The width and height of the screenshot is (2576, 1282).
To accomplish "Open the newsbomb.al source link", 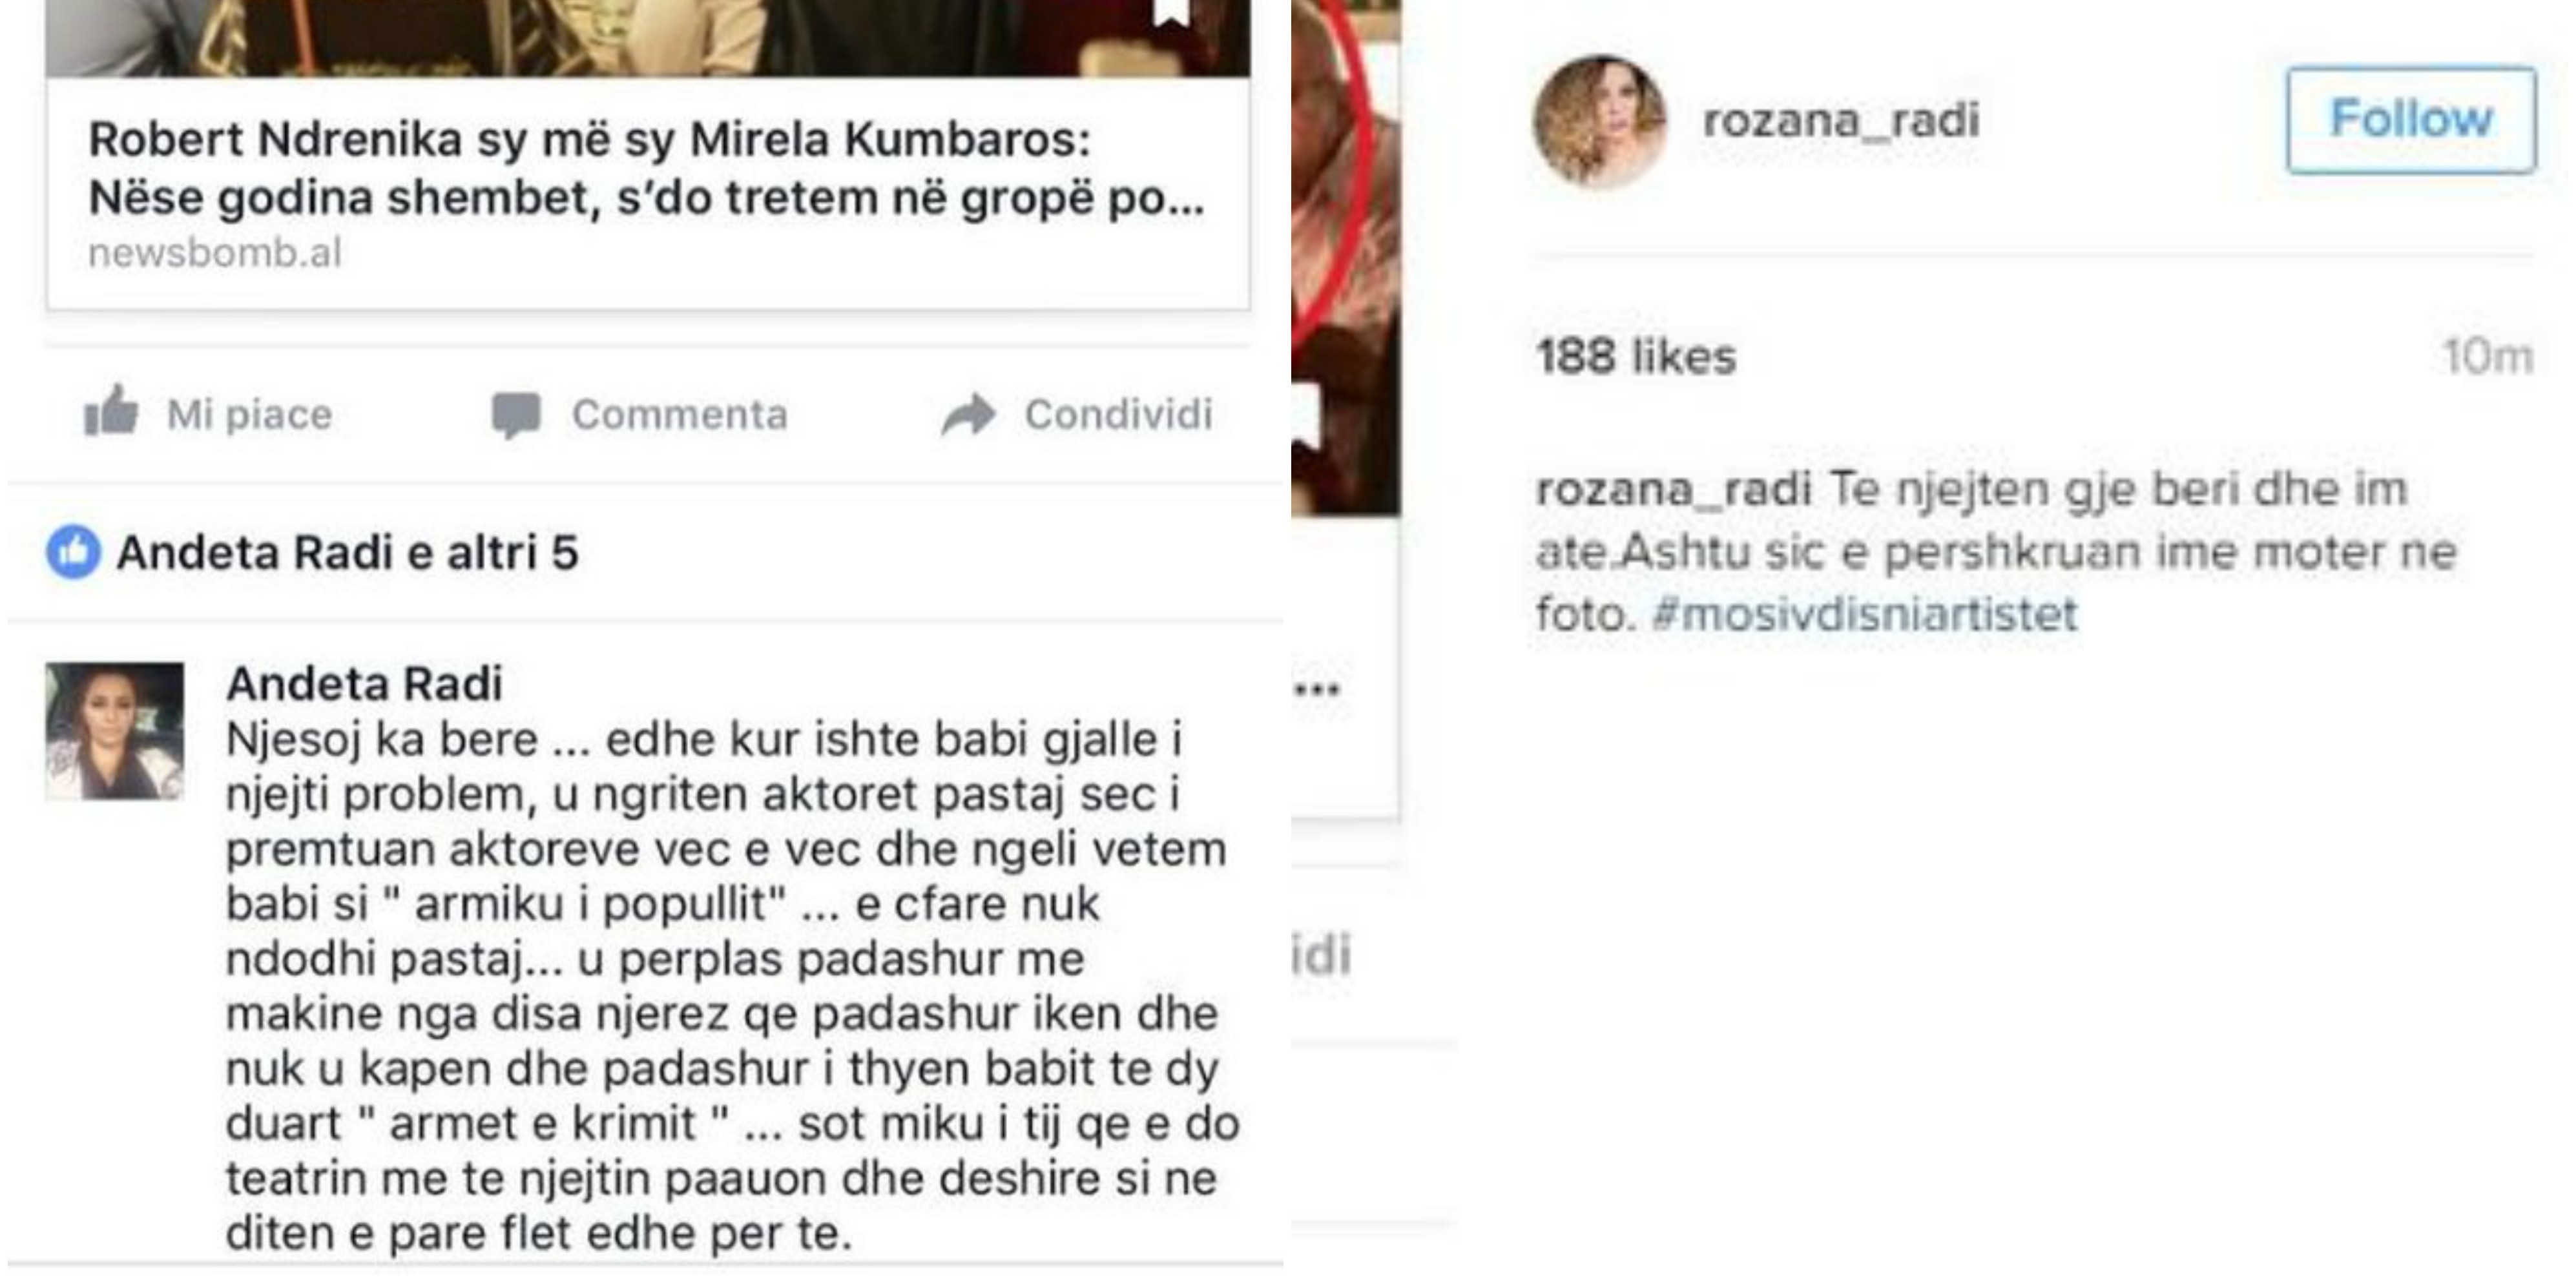I will (x=215, y=253).
